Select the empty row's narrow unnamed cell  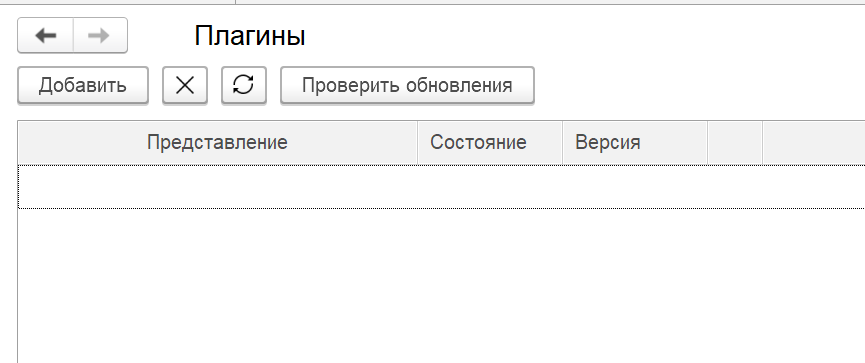(735, 186)
